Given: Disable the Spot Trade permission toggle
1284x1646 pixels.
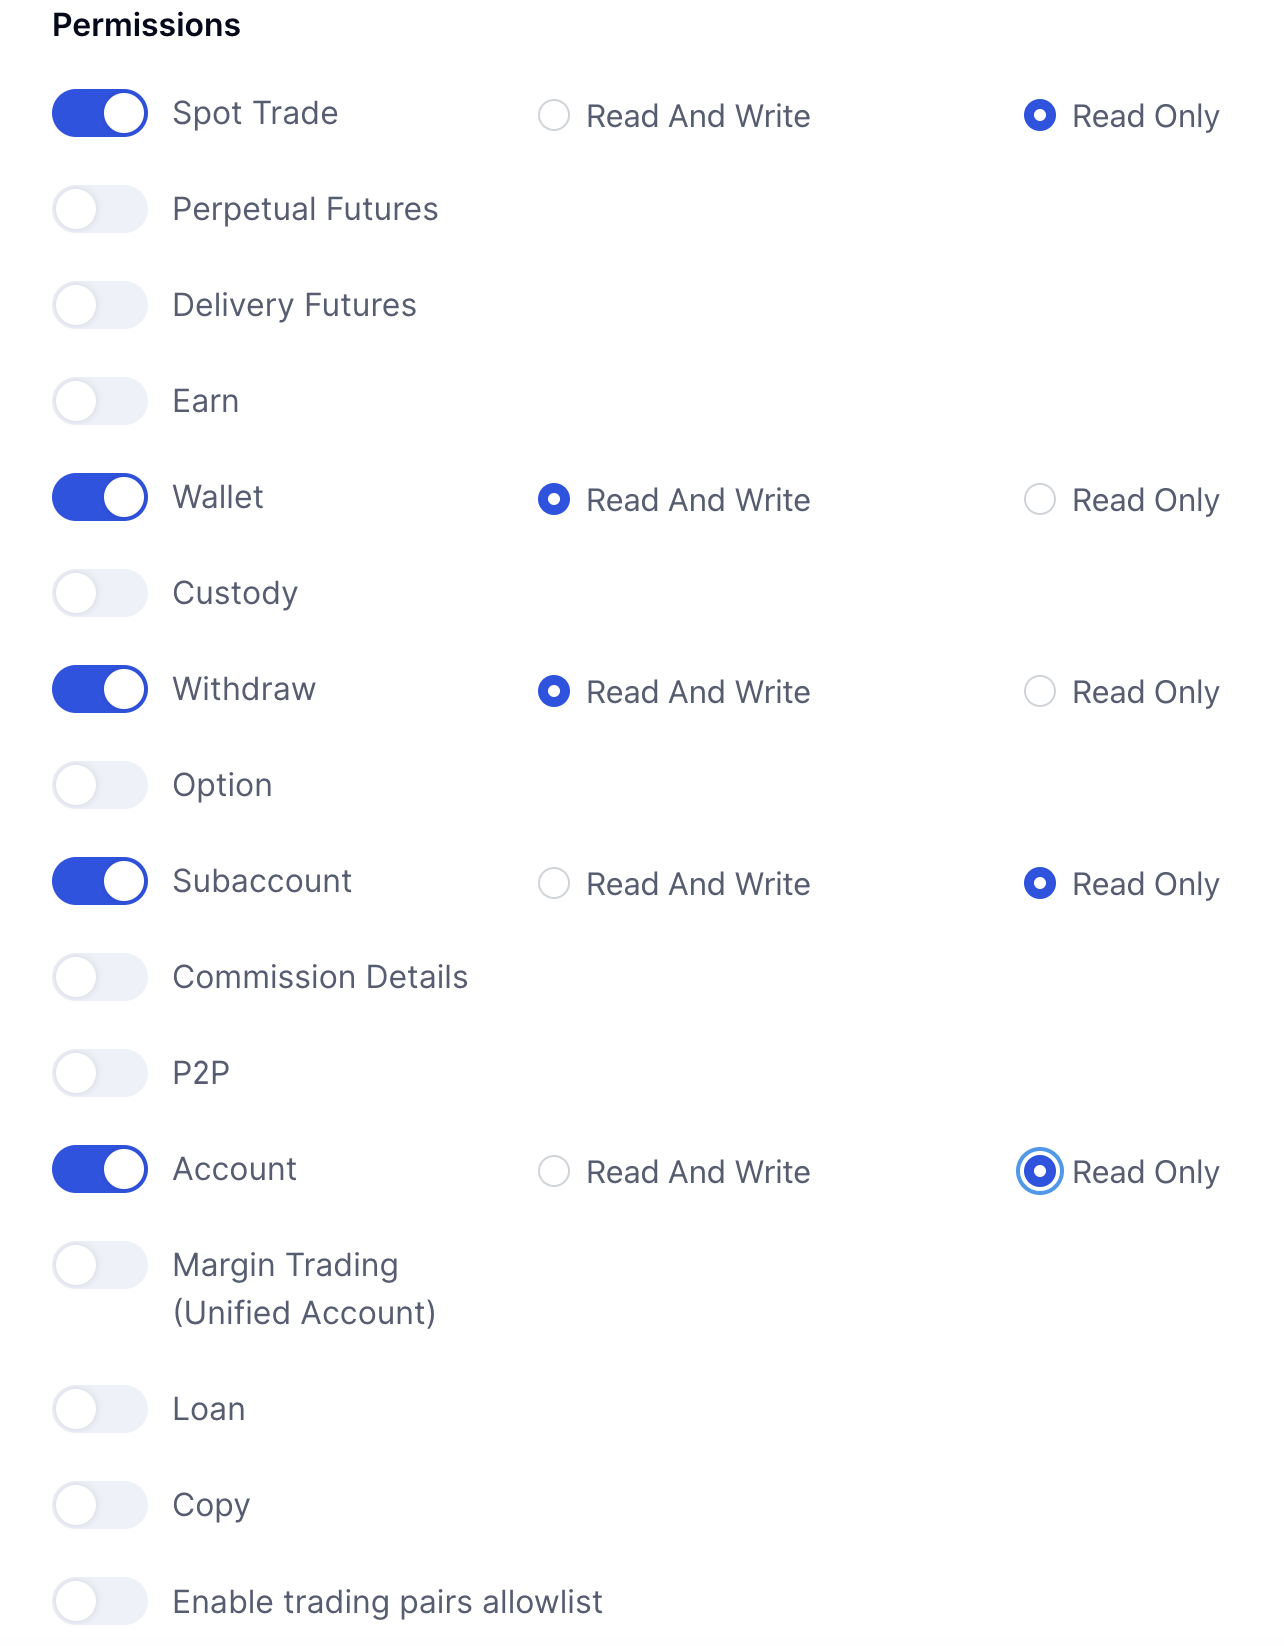Looking at the screenshot, I should click(x=99, y=113).
